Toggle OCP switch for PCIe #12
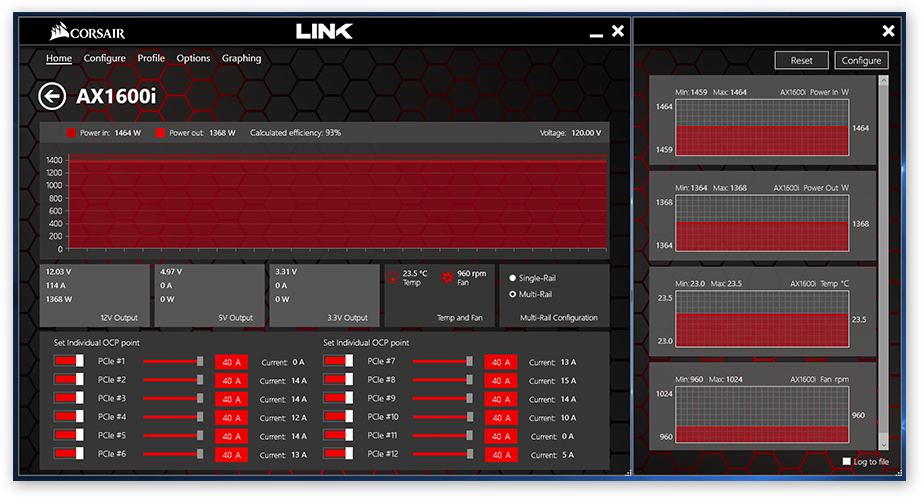 pyautogui.click(x=338, y=454)
